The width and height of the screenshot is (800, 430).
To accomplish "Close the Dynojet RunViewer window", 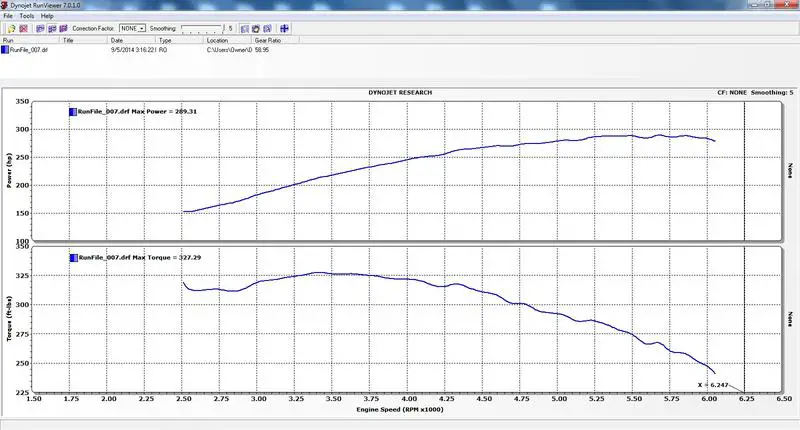I will 786,4.
